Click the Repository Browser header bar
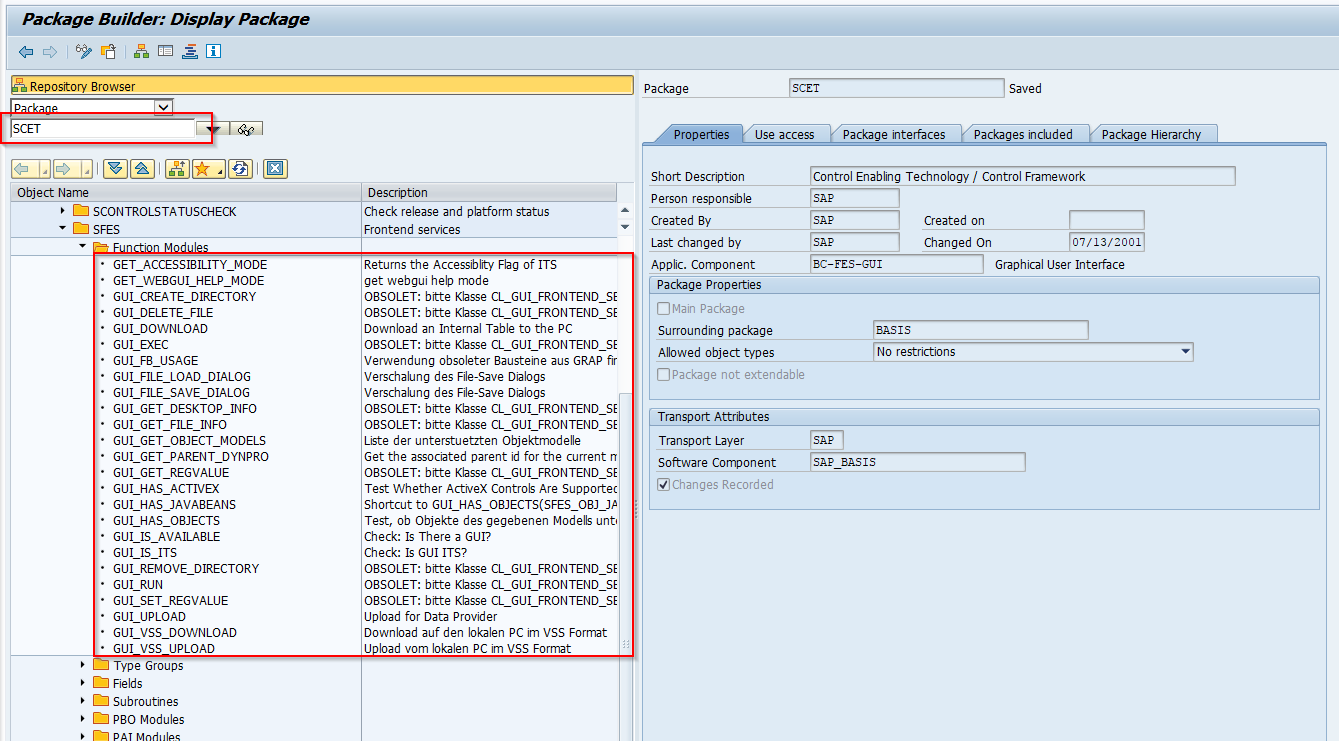 click(322, 86)
